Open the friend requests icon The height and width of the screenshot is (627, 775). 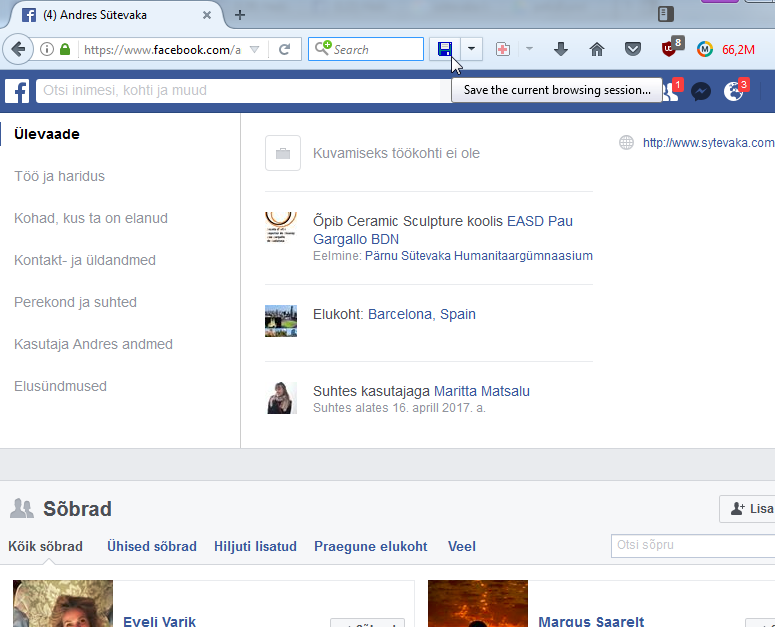click(x=670, y=91)
